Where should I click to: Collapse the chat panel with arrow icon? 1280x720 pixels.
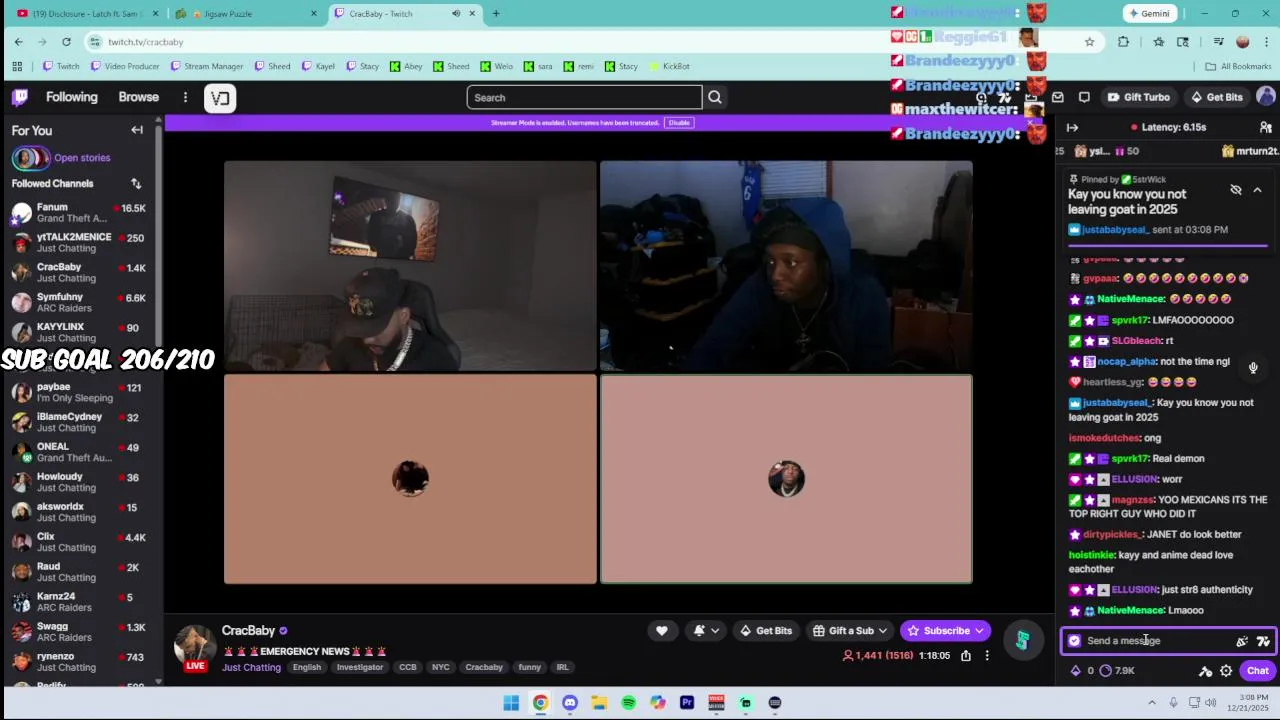tap(1072, 127)
